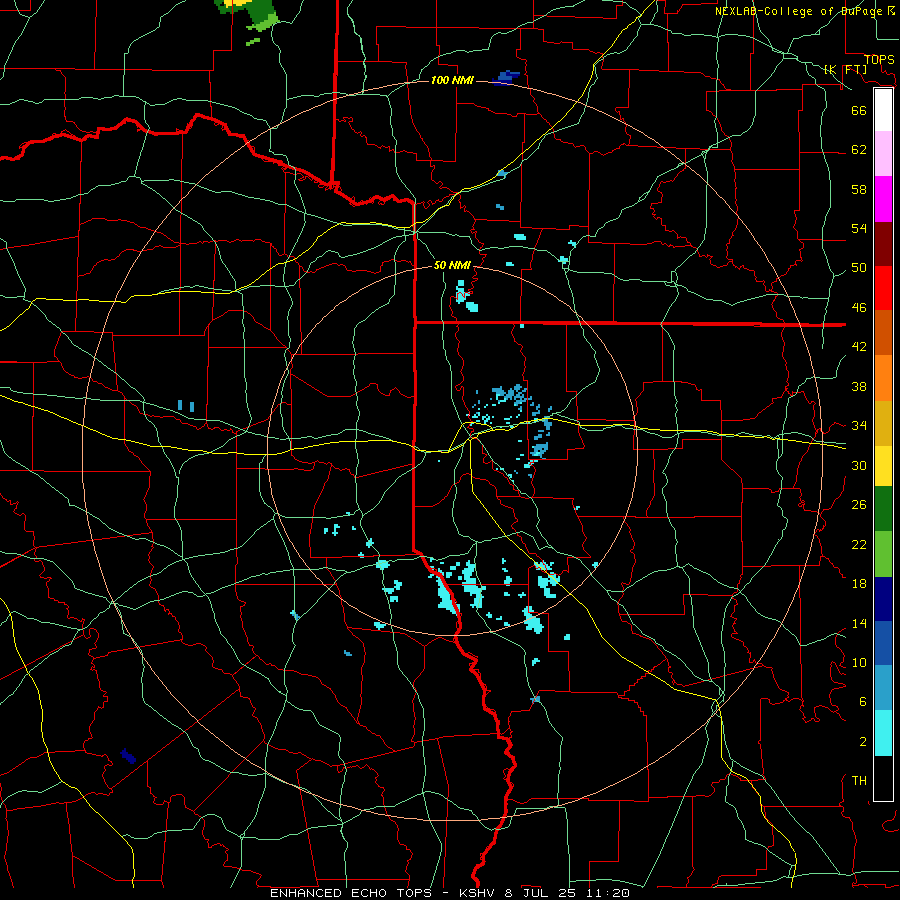Select the dark red legend band
The height and width of the screenshot is (900, 900).
(883, 243)
